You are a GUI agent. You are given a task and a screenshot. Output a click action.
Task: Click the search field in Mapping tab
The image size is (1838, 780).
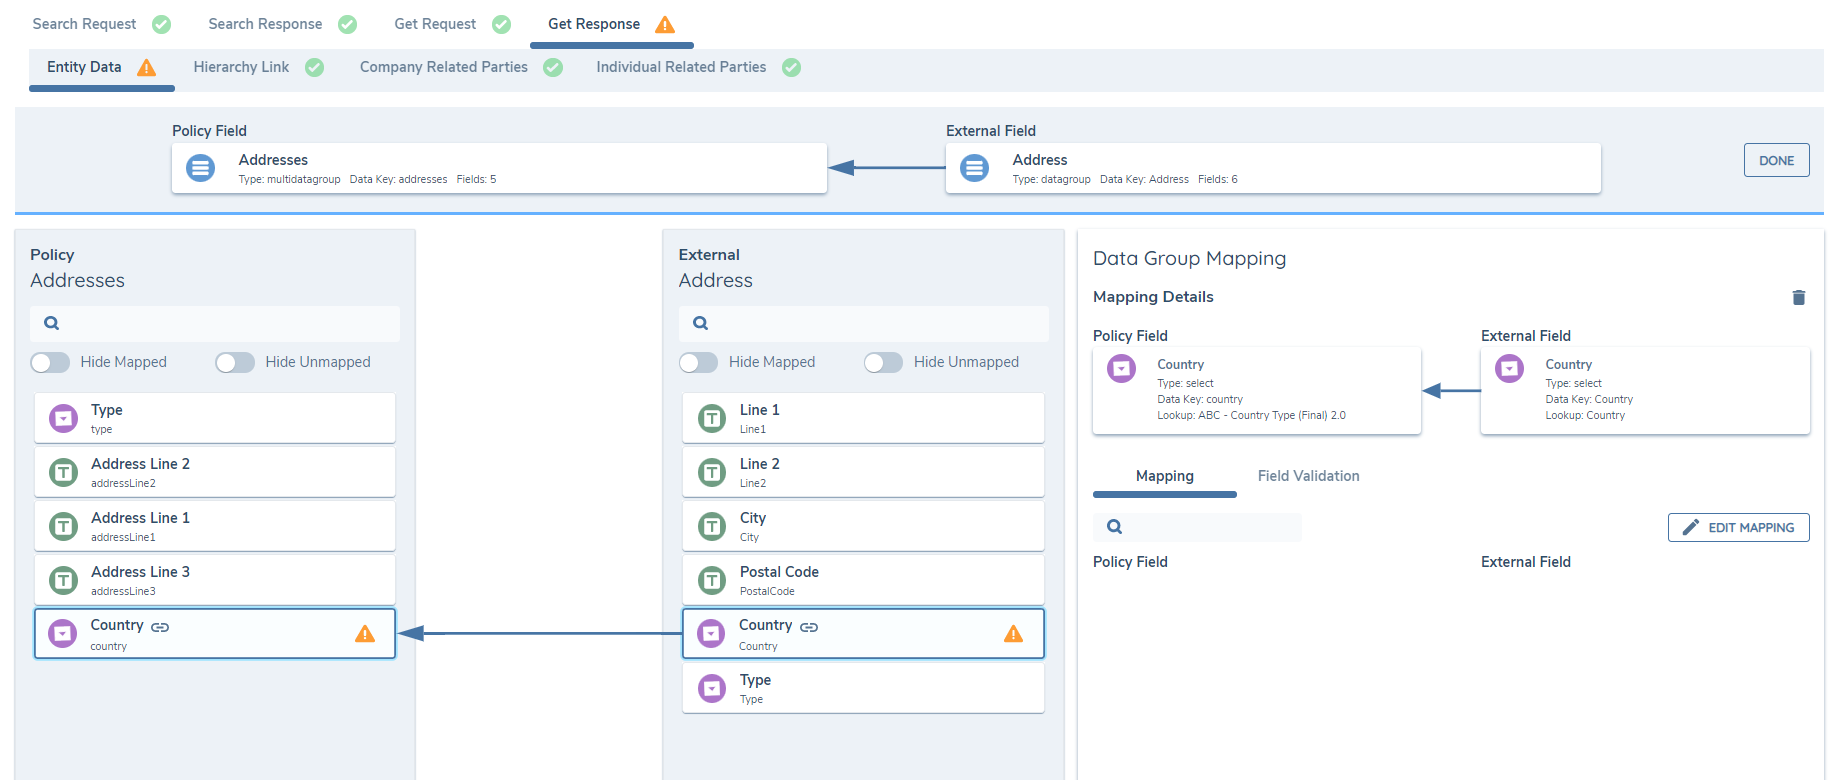click(1210, 527)
